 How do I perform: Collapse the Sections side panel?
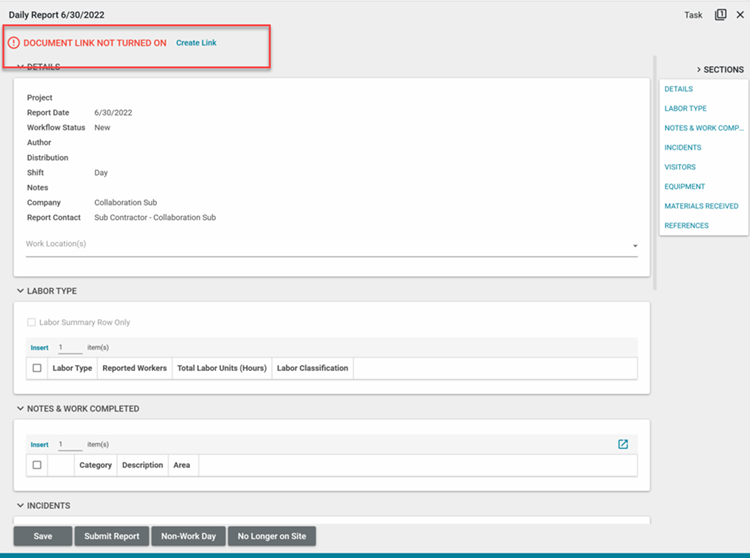(x=699, y=70)
